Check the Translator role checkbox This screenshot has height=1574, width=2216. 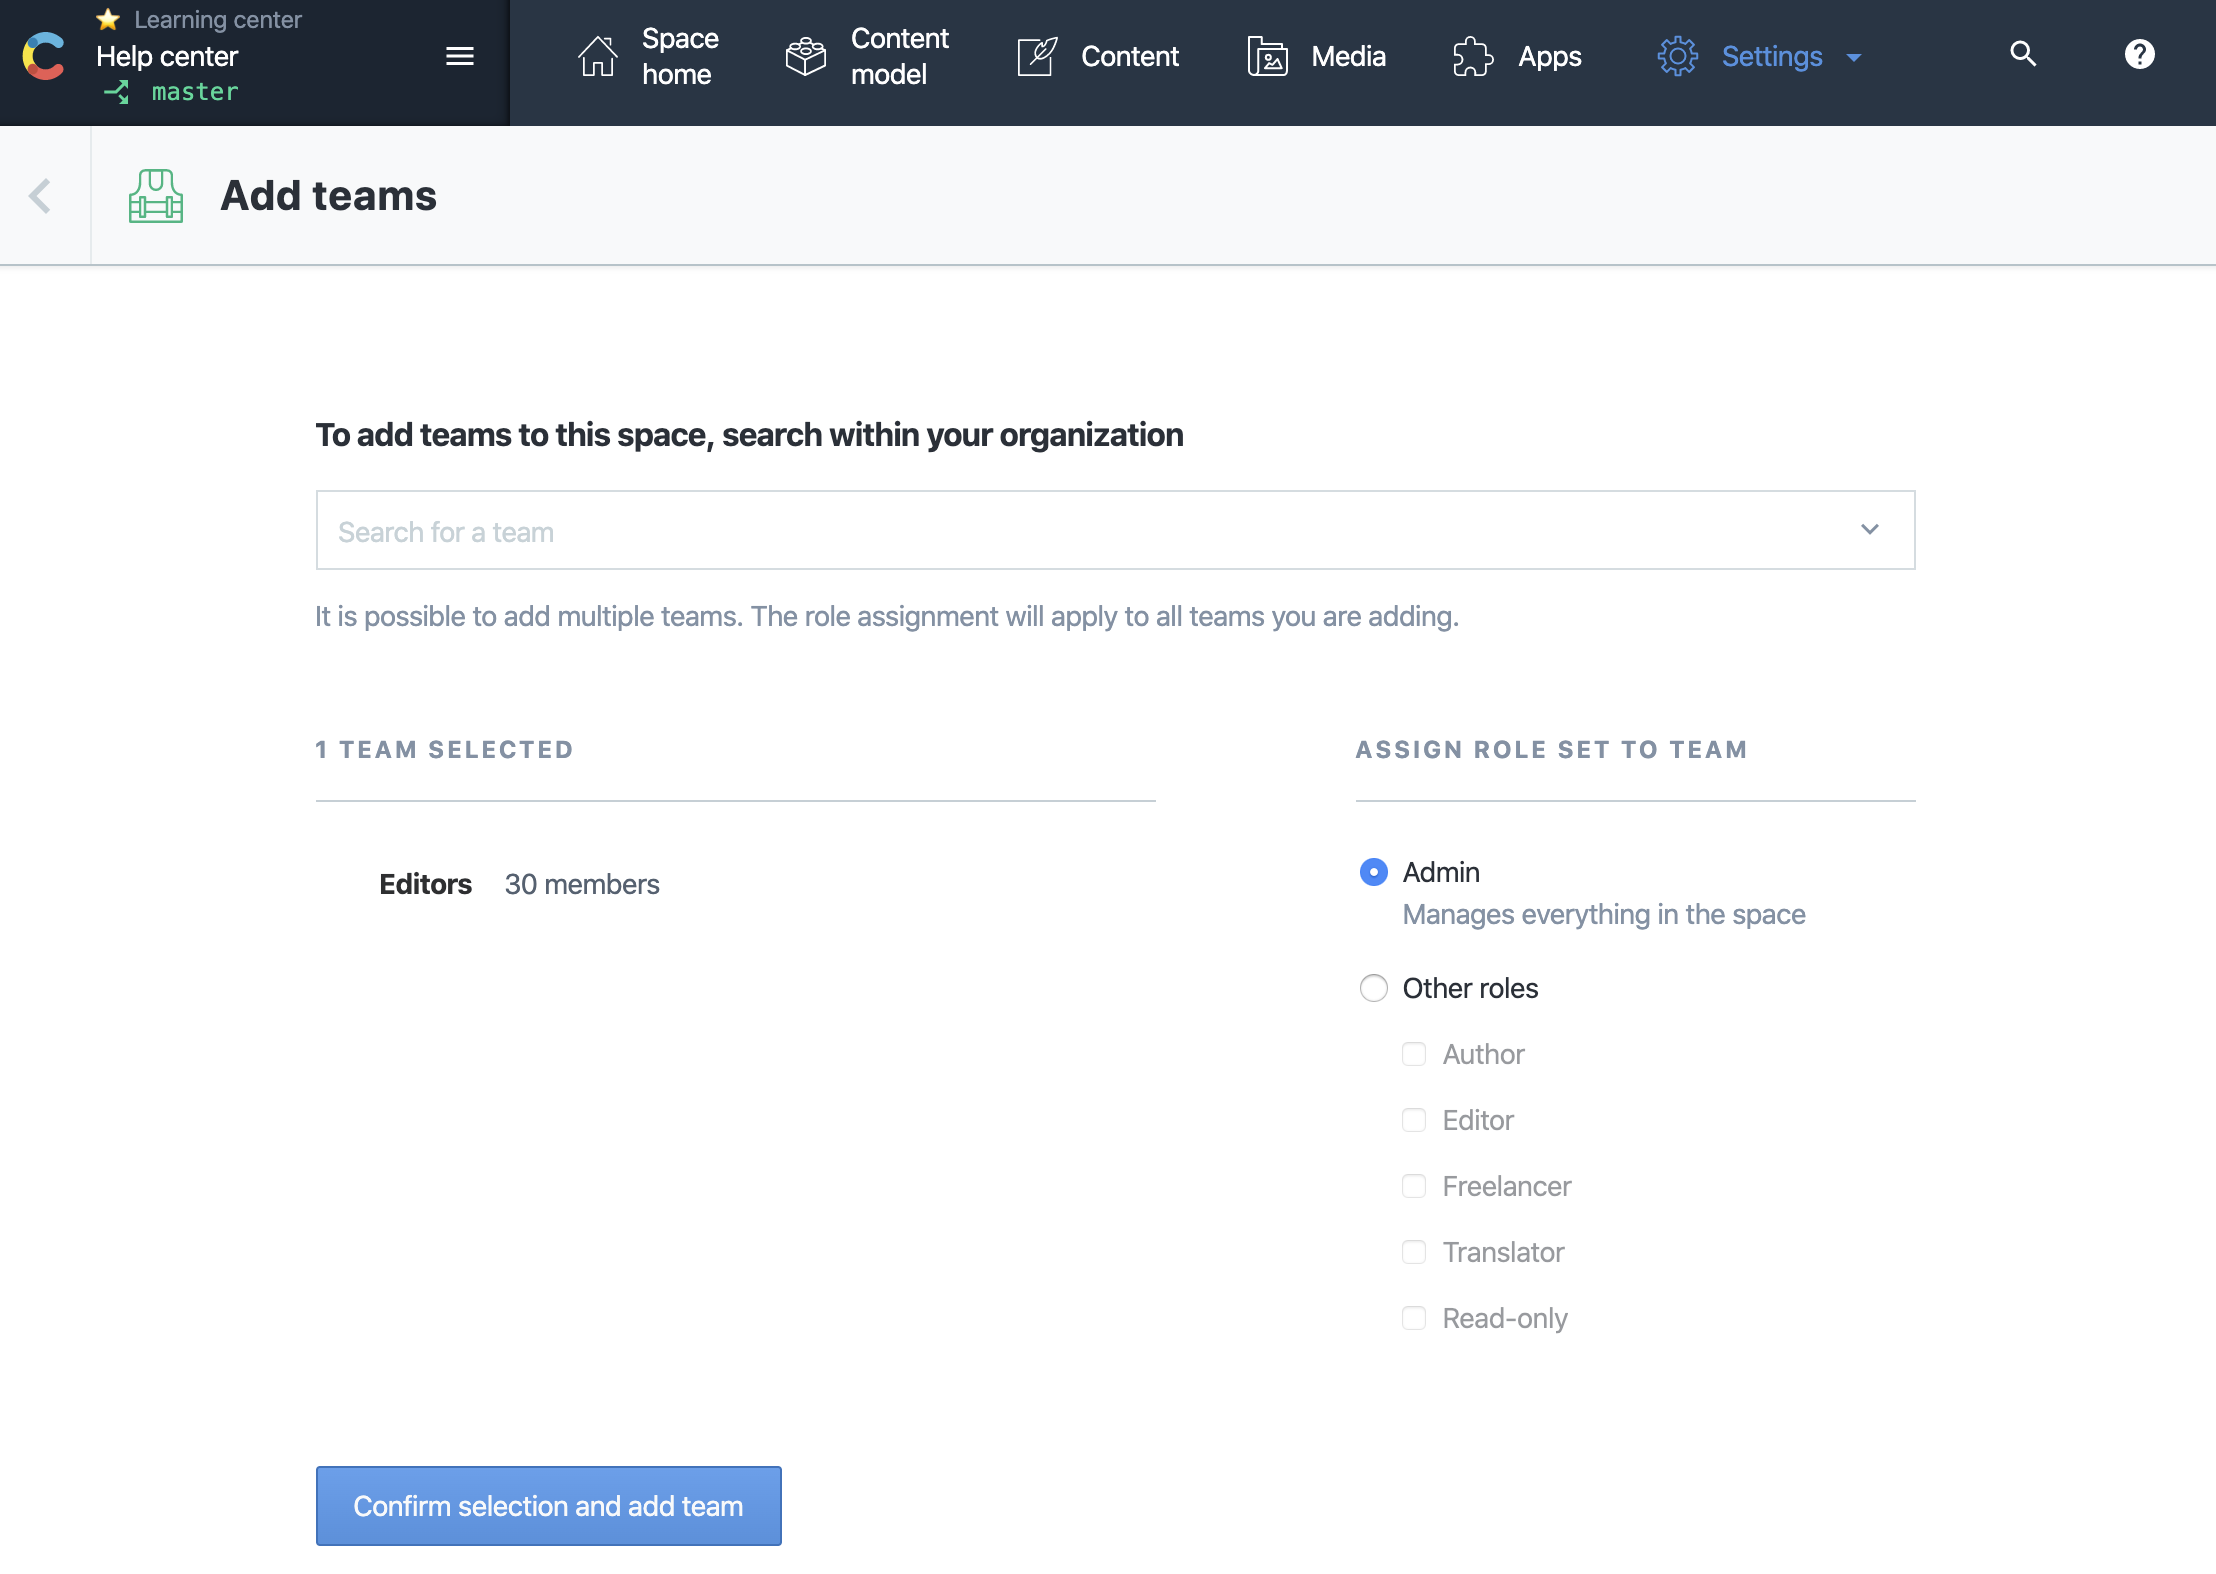point(1413,1252)
